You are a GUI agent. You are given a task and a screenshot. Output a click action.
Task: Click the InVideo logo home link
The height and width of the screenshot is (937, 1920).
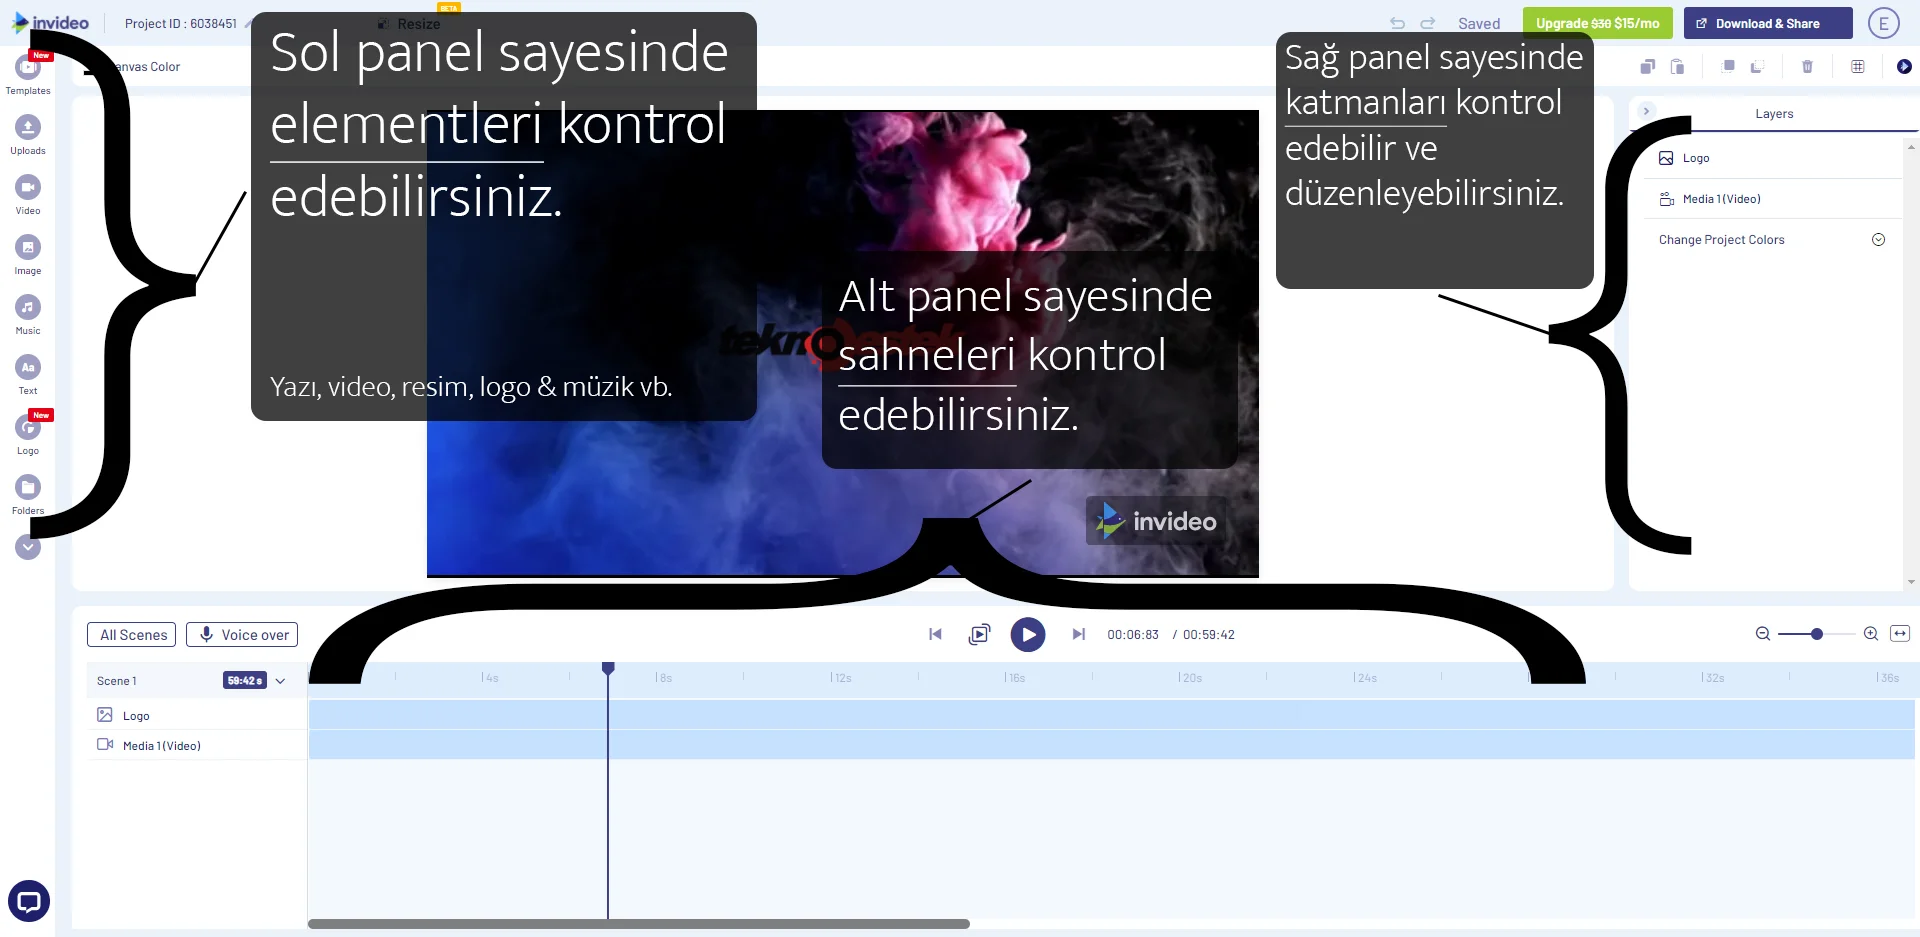click(x=51, y=22)
